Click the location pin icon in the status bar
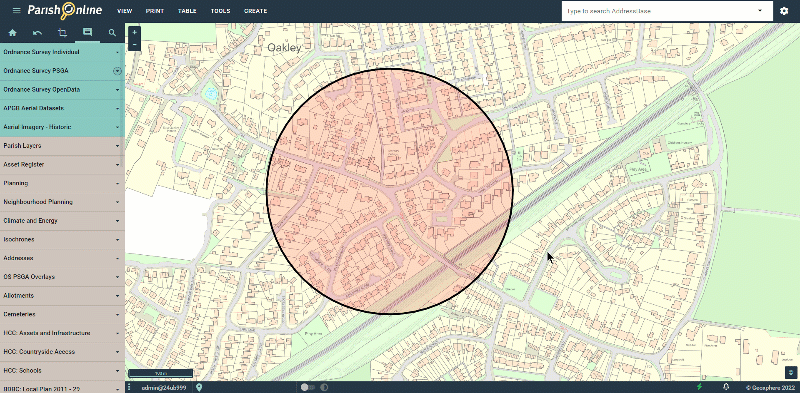The width and height of the screenshot is (800, 393). [x=199, y=387]
